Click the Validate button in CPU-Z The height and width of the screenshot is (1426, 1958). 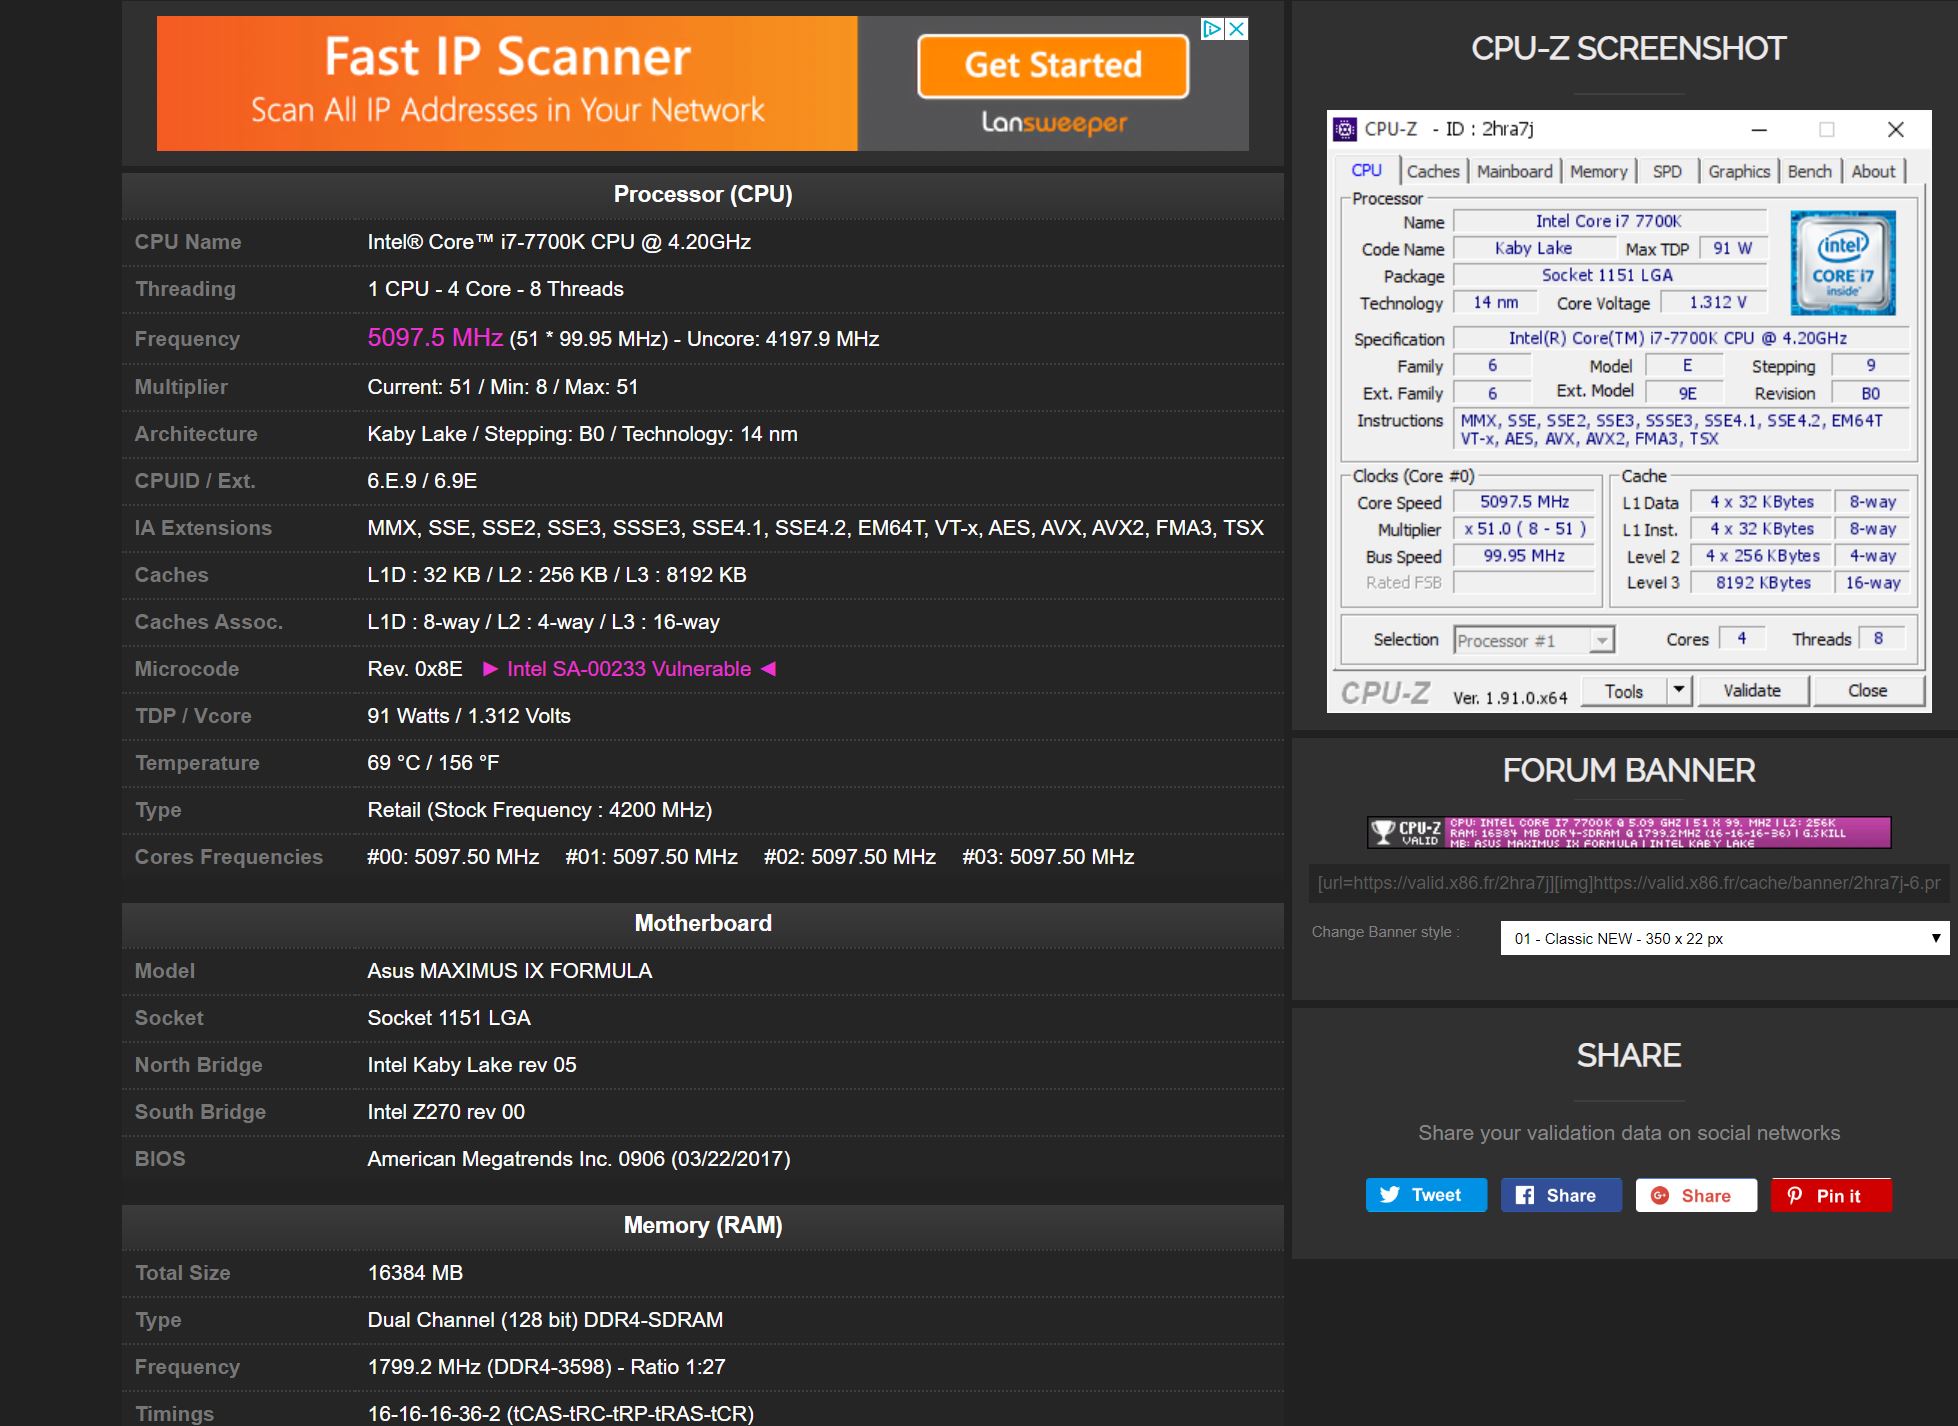click(x=1752, y=691)
